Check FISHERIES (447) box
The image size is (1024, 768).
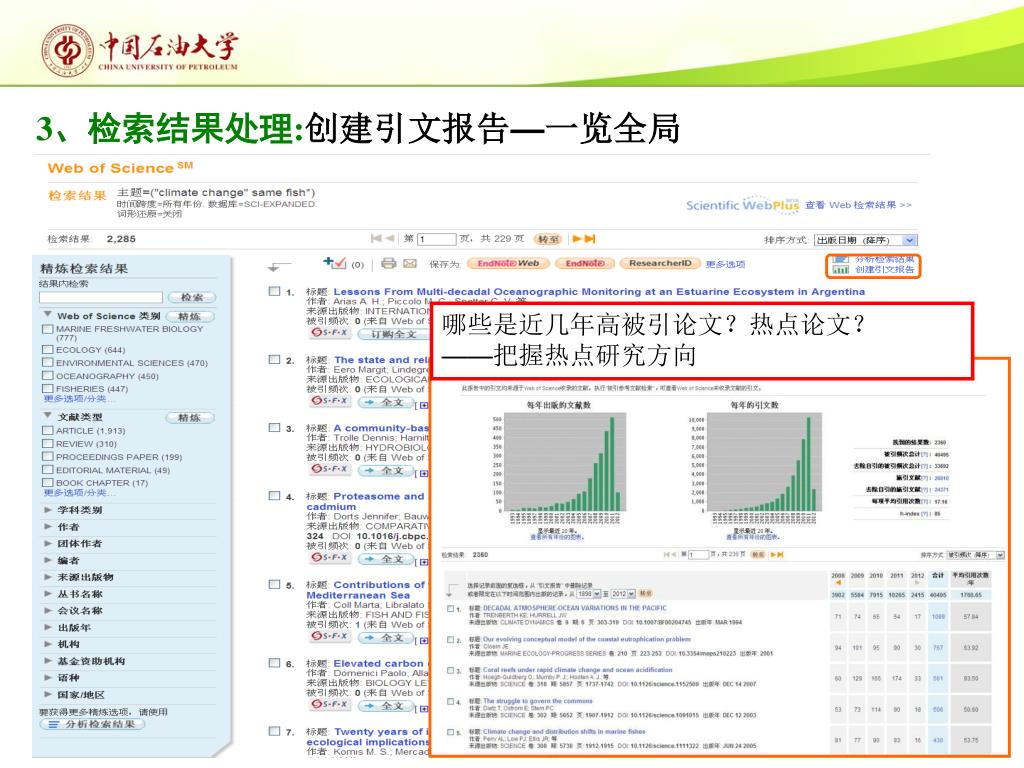pos(47,389)
